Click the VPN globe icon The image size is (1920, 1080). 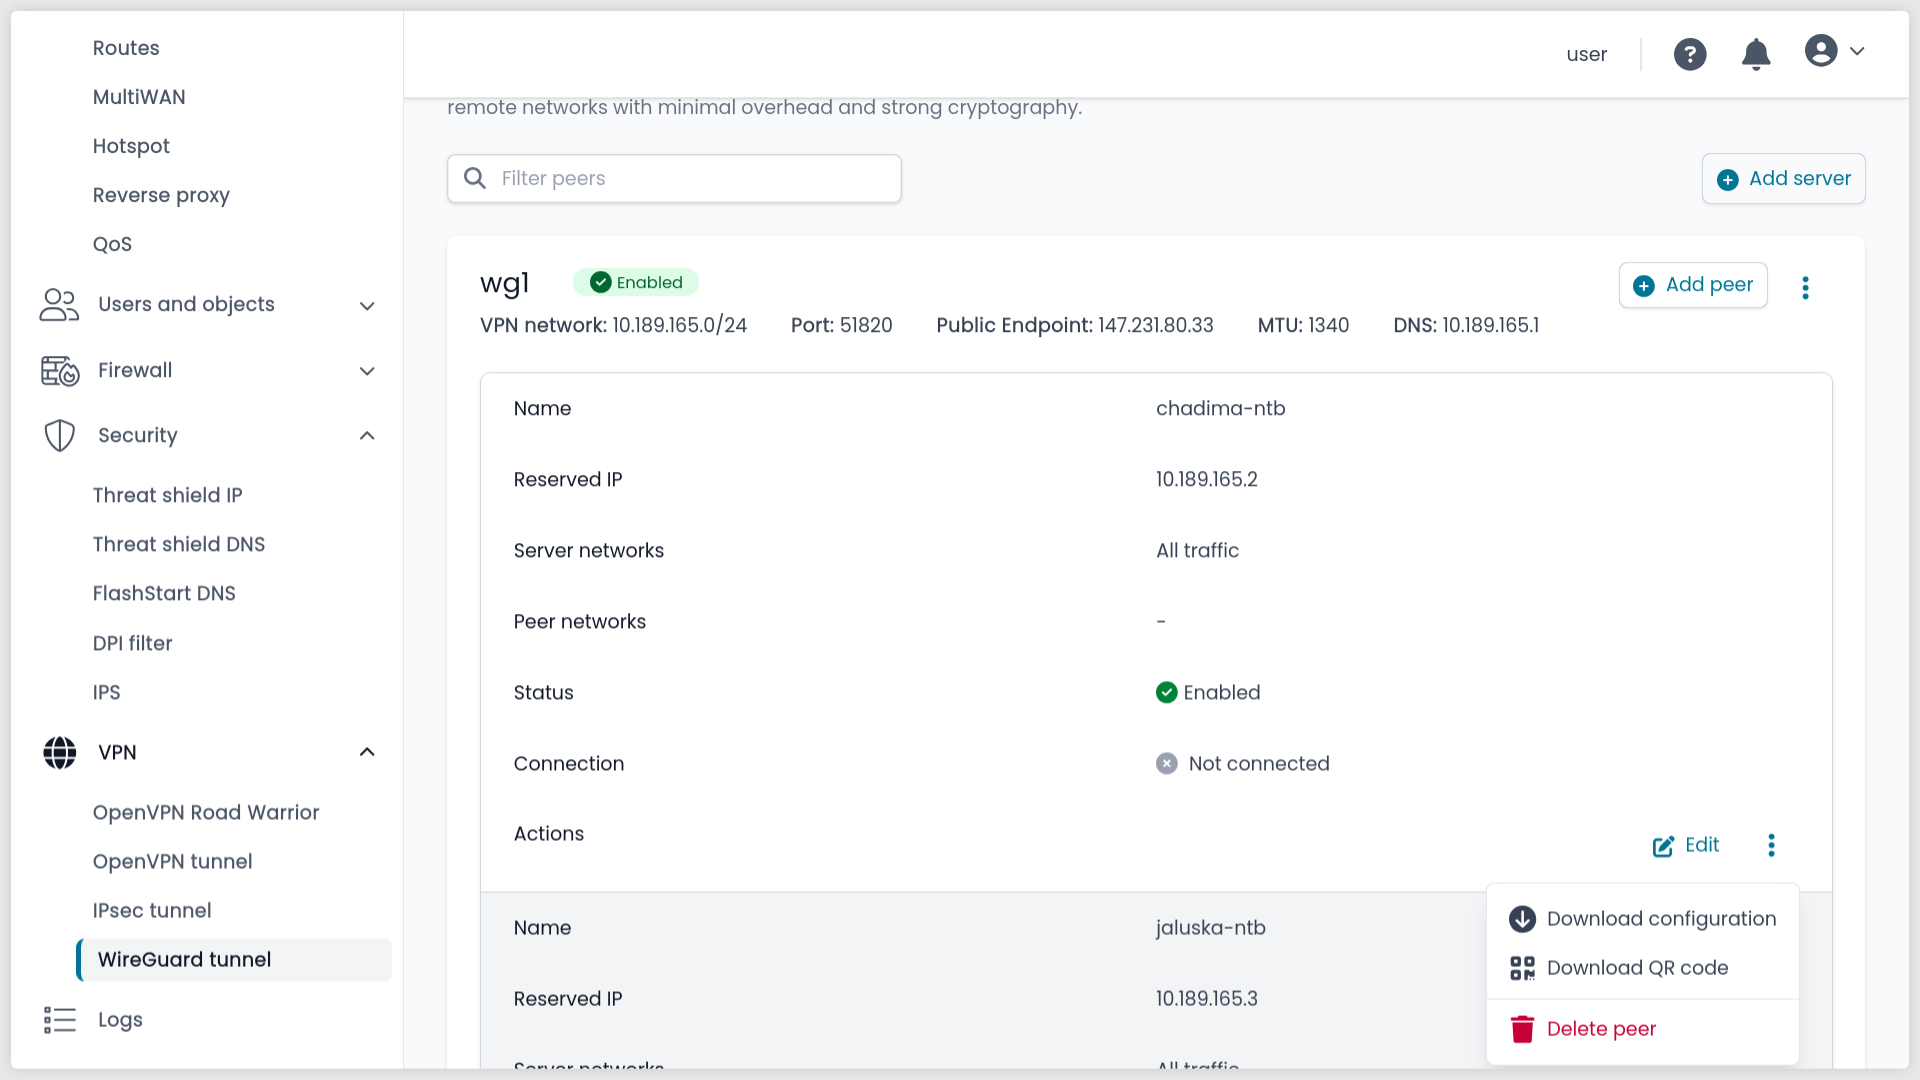point(60,753)
